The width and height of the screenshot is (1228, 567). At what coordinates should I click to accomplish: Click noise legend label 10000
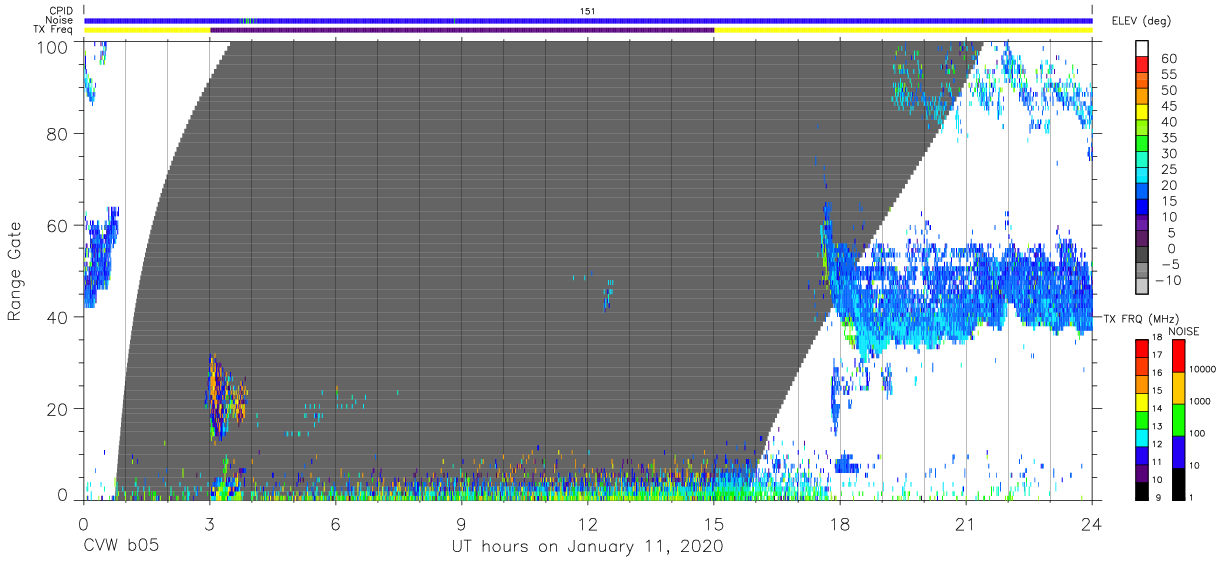tap(1205, 369)
